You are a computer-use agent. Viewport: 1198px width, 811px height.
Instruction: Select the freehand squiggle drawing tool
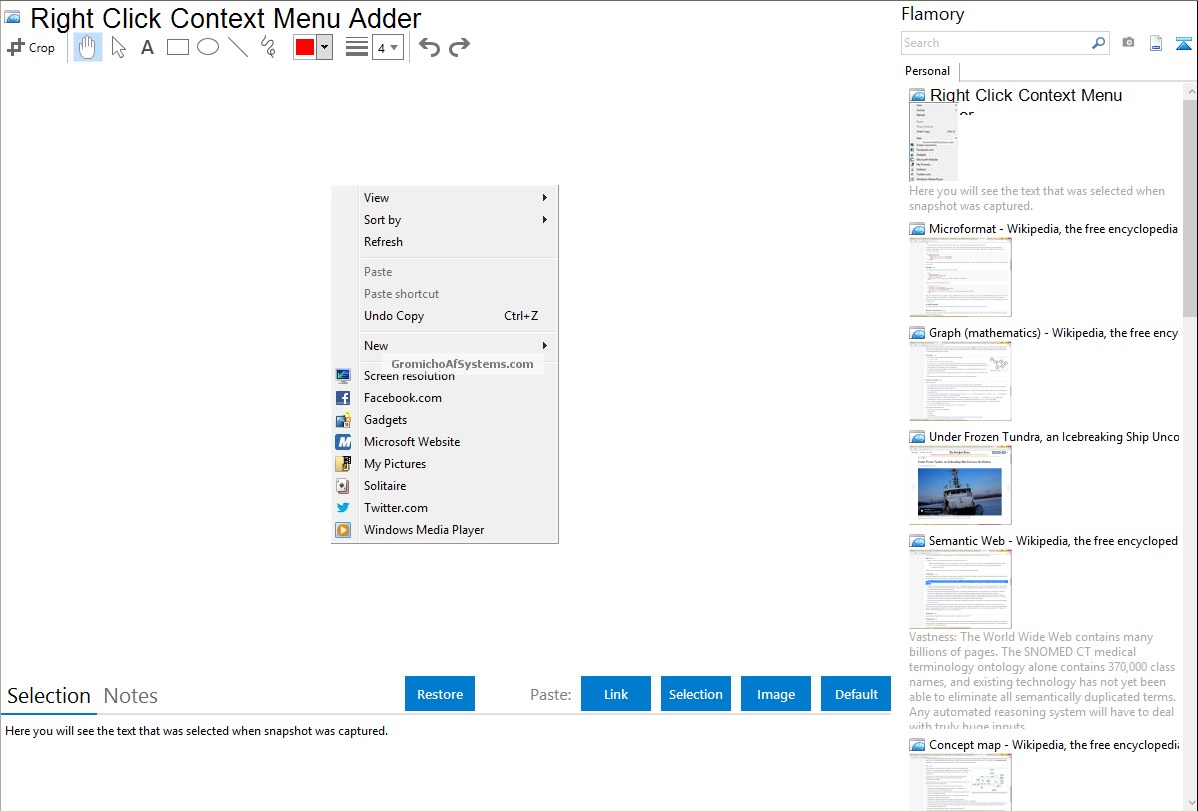click(268, 47)
